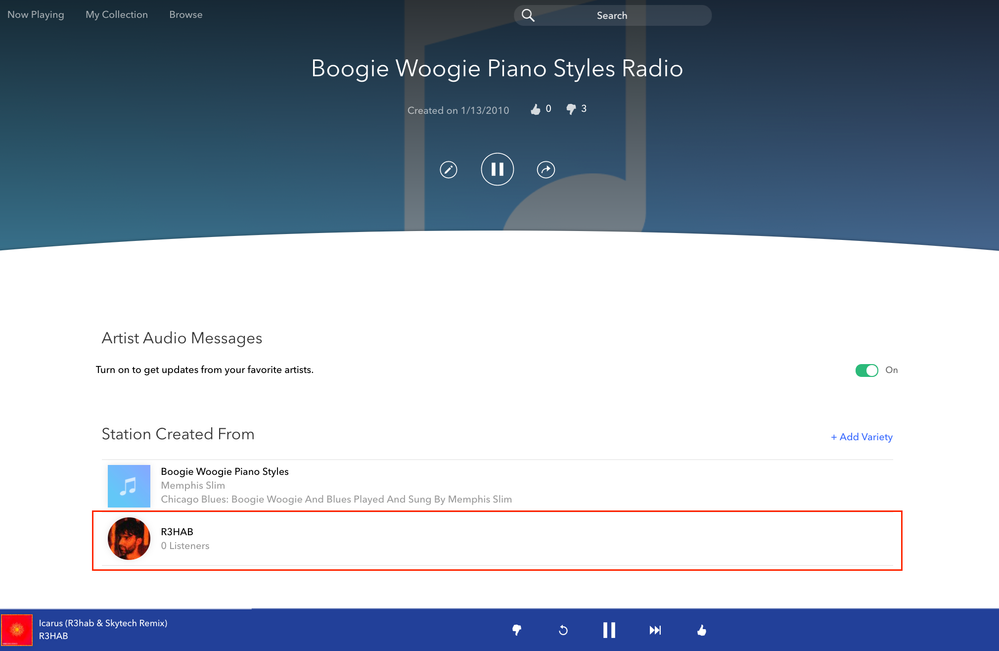The image size is (999, 651).
Task: Open the Icarus album art in player bar
Action: (x=17, y=630)
